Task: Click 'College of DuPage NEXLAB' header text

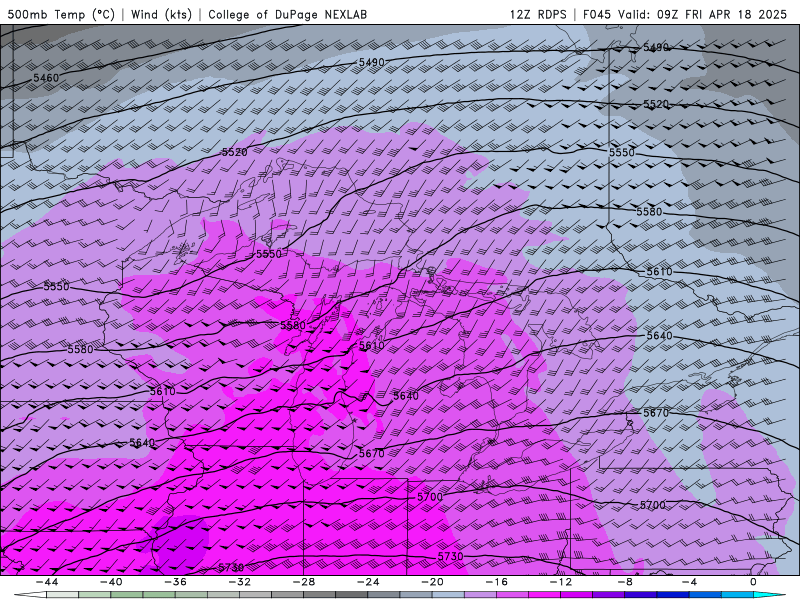Action: (x=287, y=14)
